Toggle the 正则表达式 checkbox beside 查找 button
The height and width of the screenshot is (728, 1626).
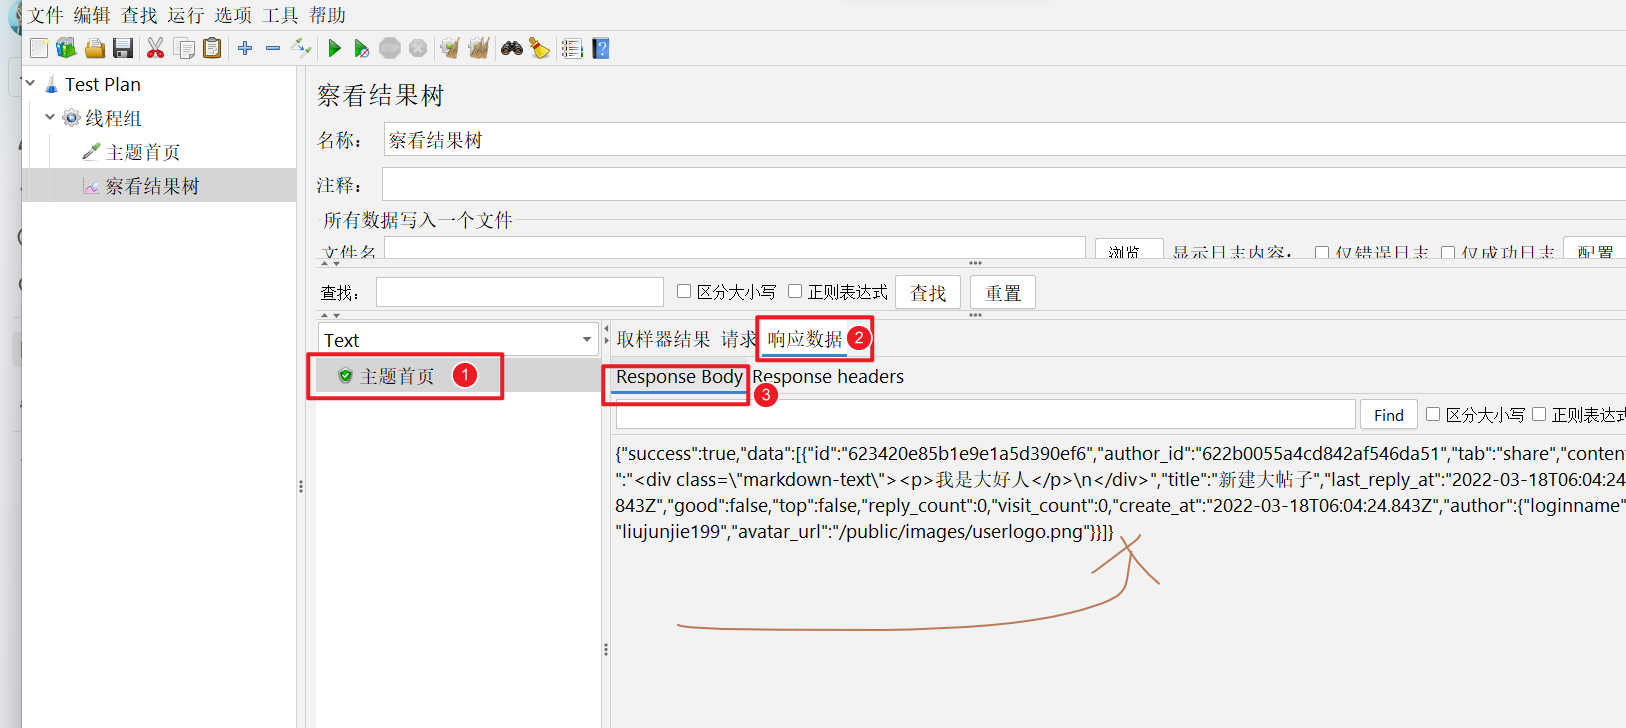point(795,291)
